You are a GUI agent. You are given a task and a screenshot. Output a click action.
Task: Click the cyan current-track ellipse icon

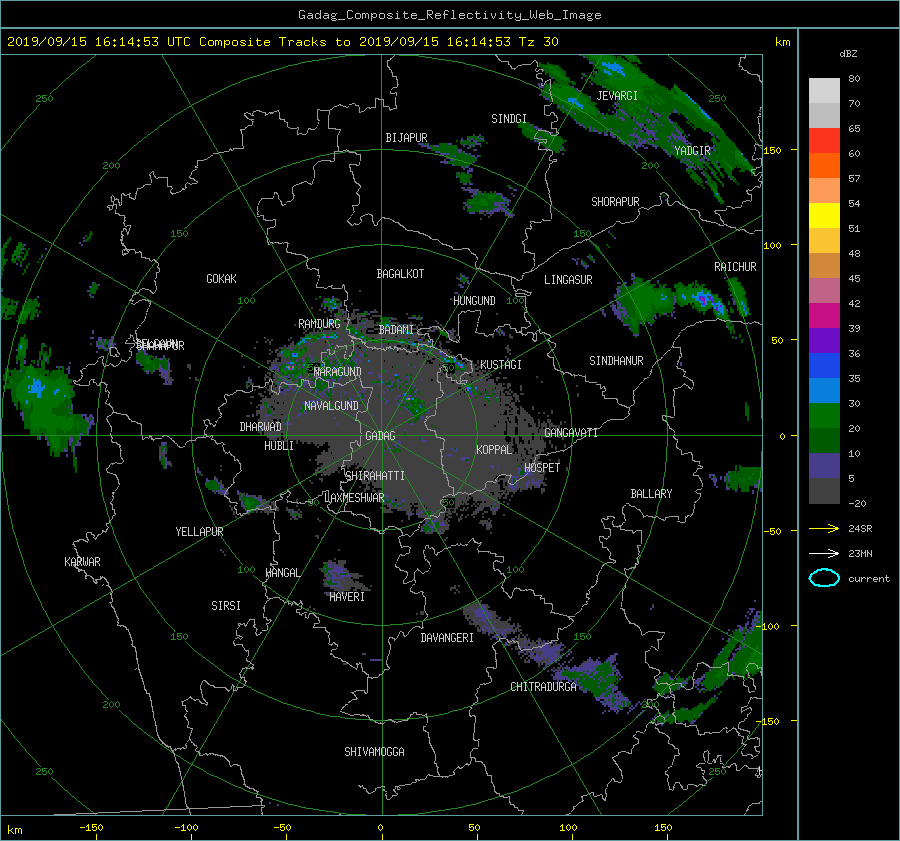tap(824, 578)
